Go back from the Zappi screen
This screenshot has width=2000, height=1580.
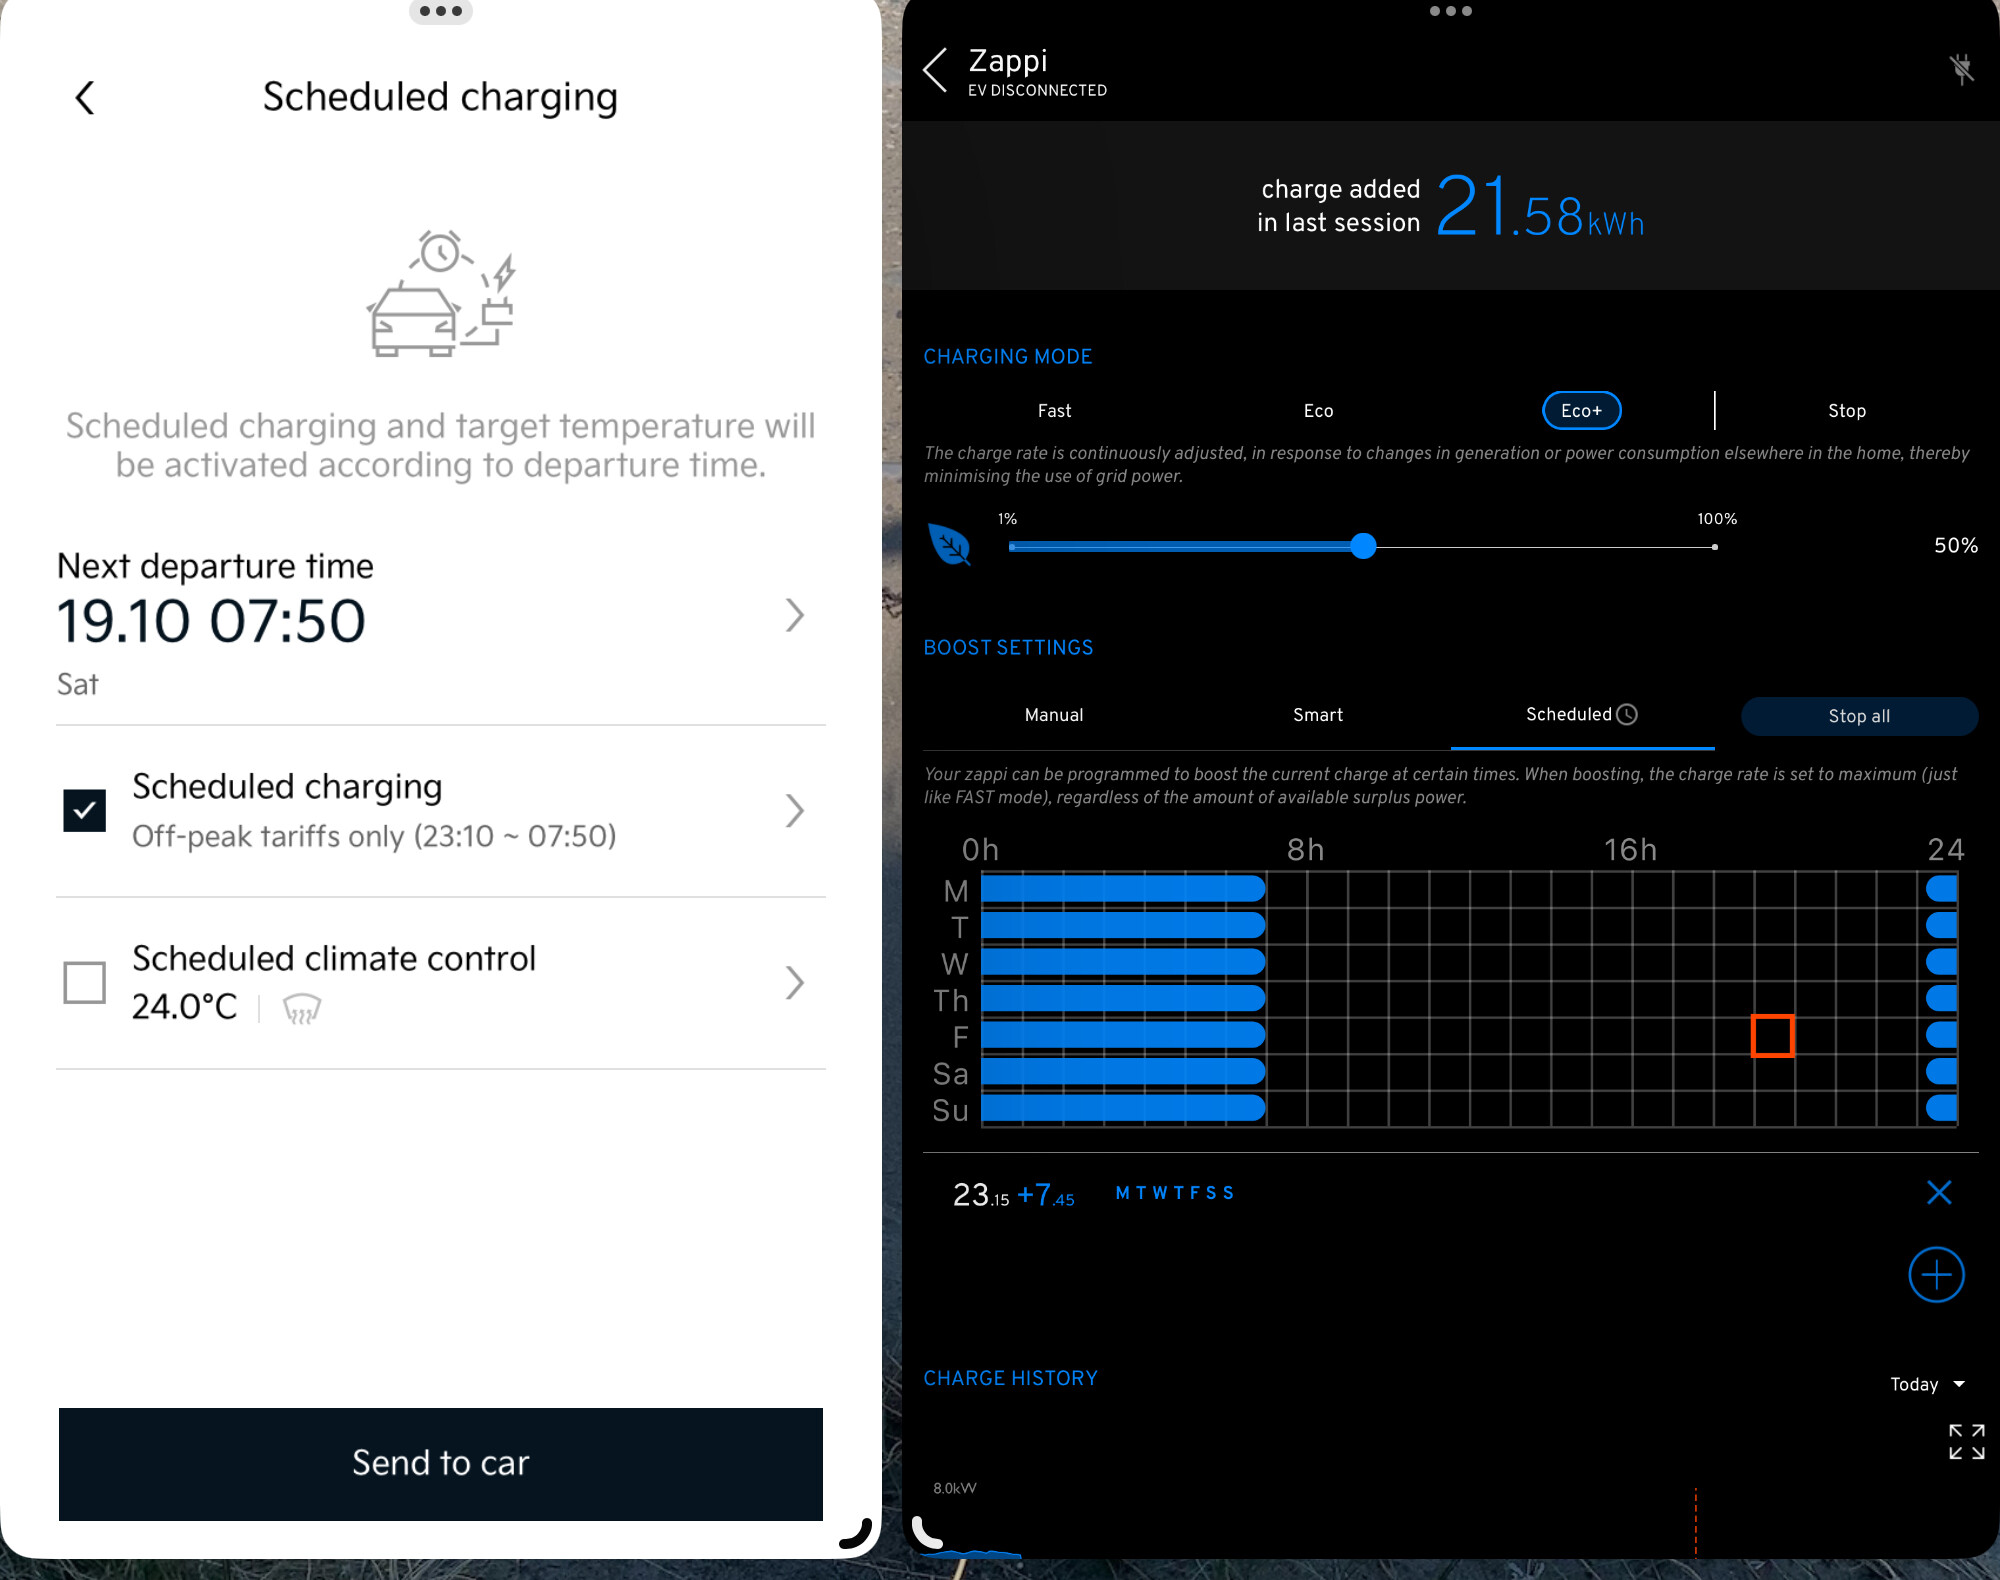point(935,71)
